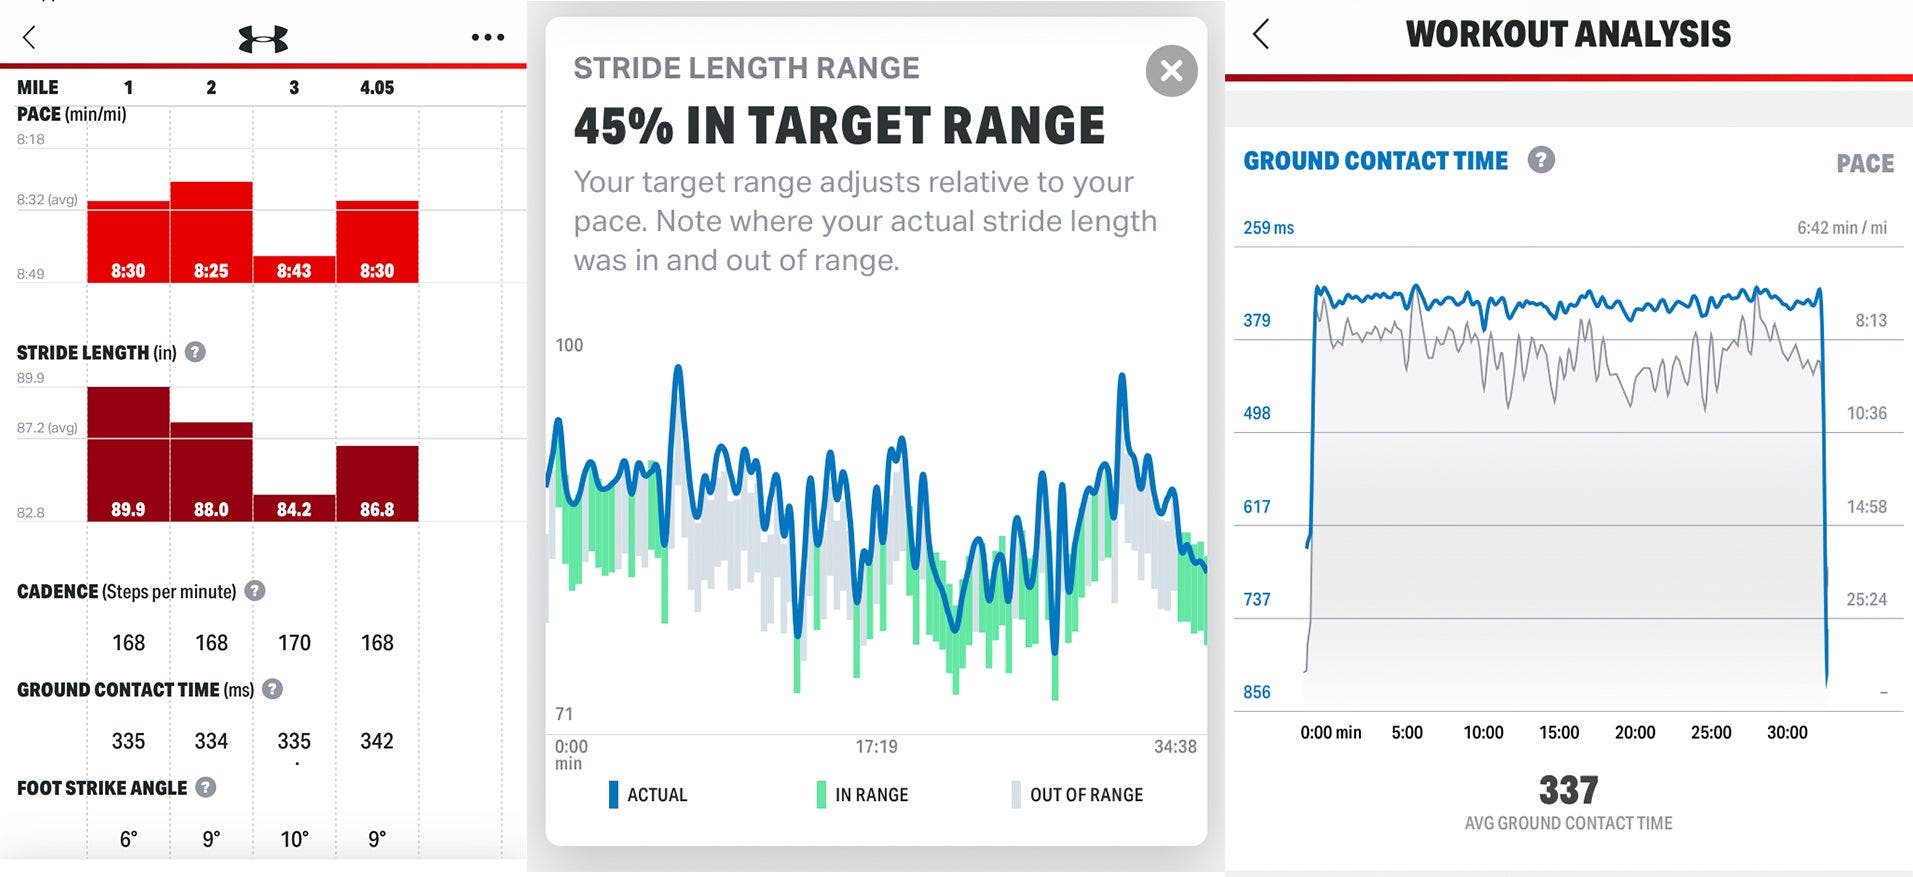Viewport: 1913px width, 877px height.
Task: Go back from Workout Analysis screen
Action: click(x=1261, y=34)
